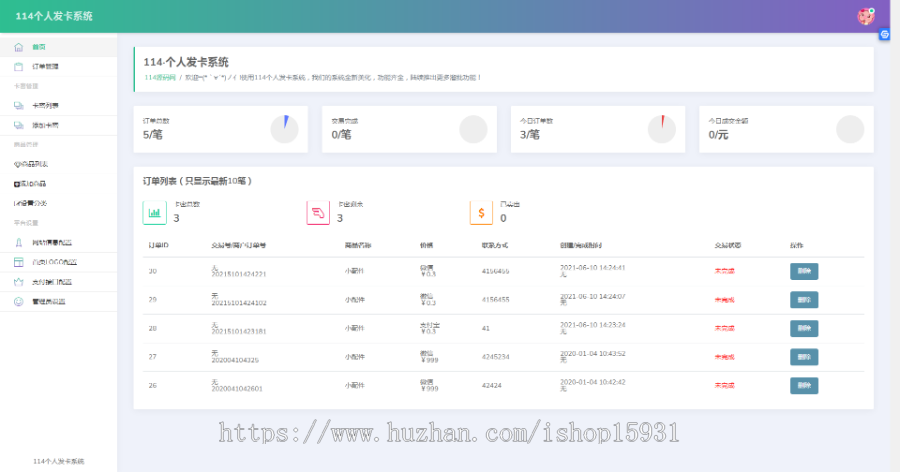
Task: Click the admin settings smiley icon
Action: coord(18,301)
